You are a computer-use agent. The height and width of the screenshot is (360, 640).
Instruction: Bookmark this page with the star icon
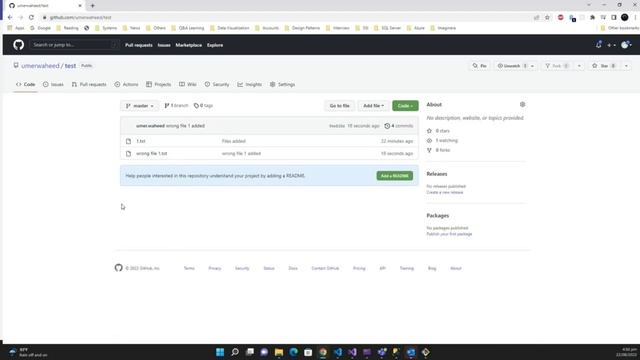click(x=547, y=18)
